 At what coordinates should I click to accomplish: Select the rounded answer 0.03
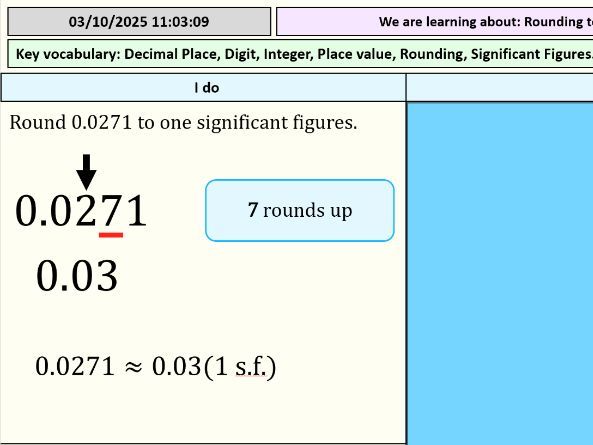77,276
